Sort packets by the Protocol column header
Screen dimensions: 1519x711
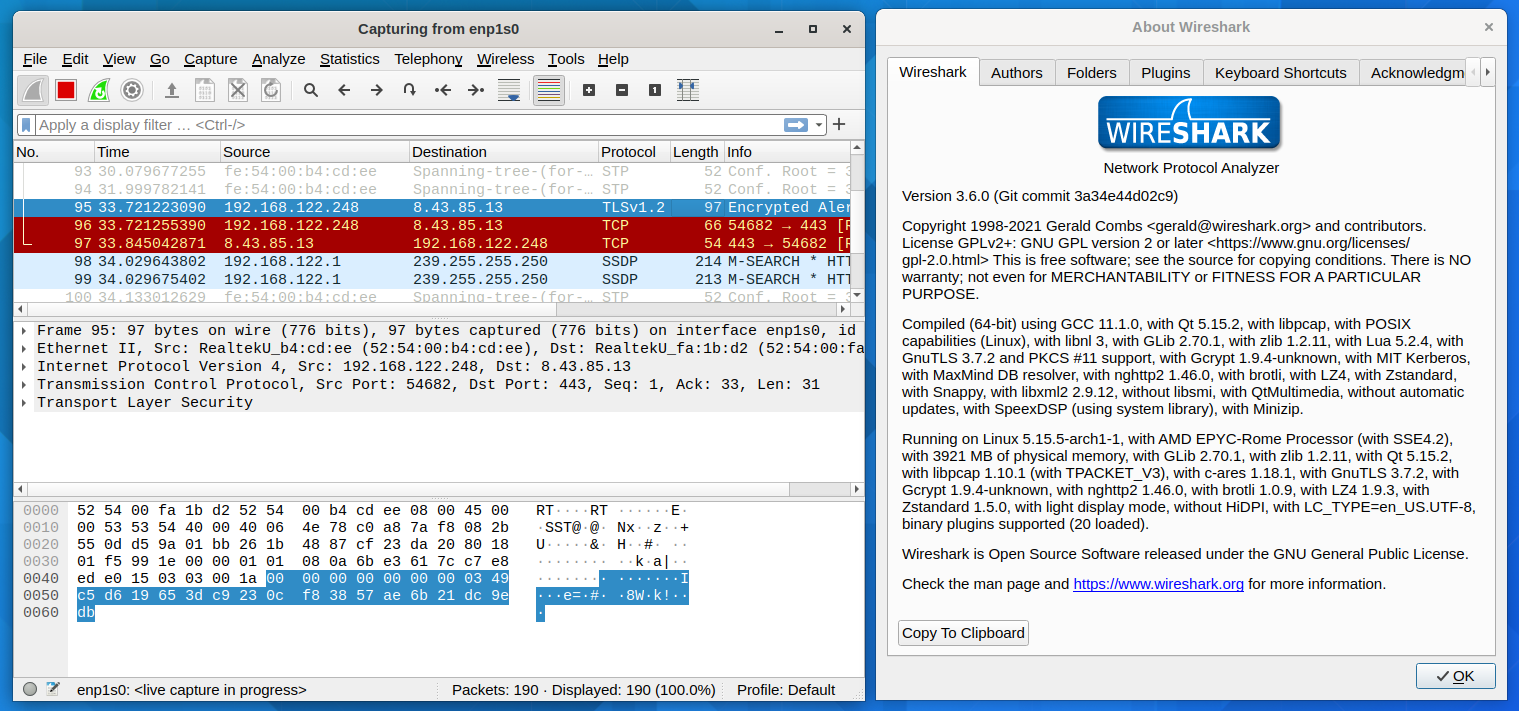[x=634, y=152]
